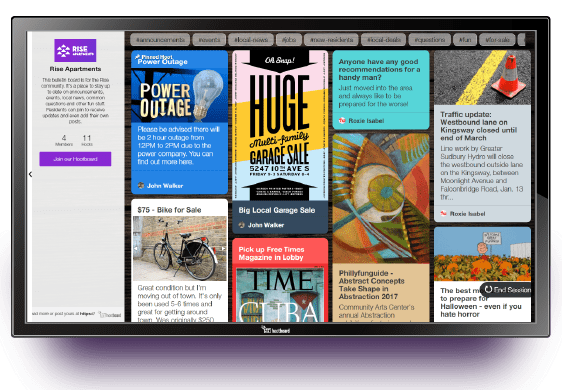Open the Power Outage lightbulb image
This screenshot has height=390, width=562.
(180, 95)
